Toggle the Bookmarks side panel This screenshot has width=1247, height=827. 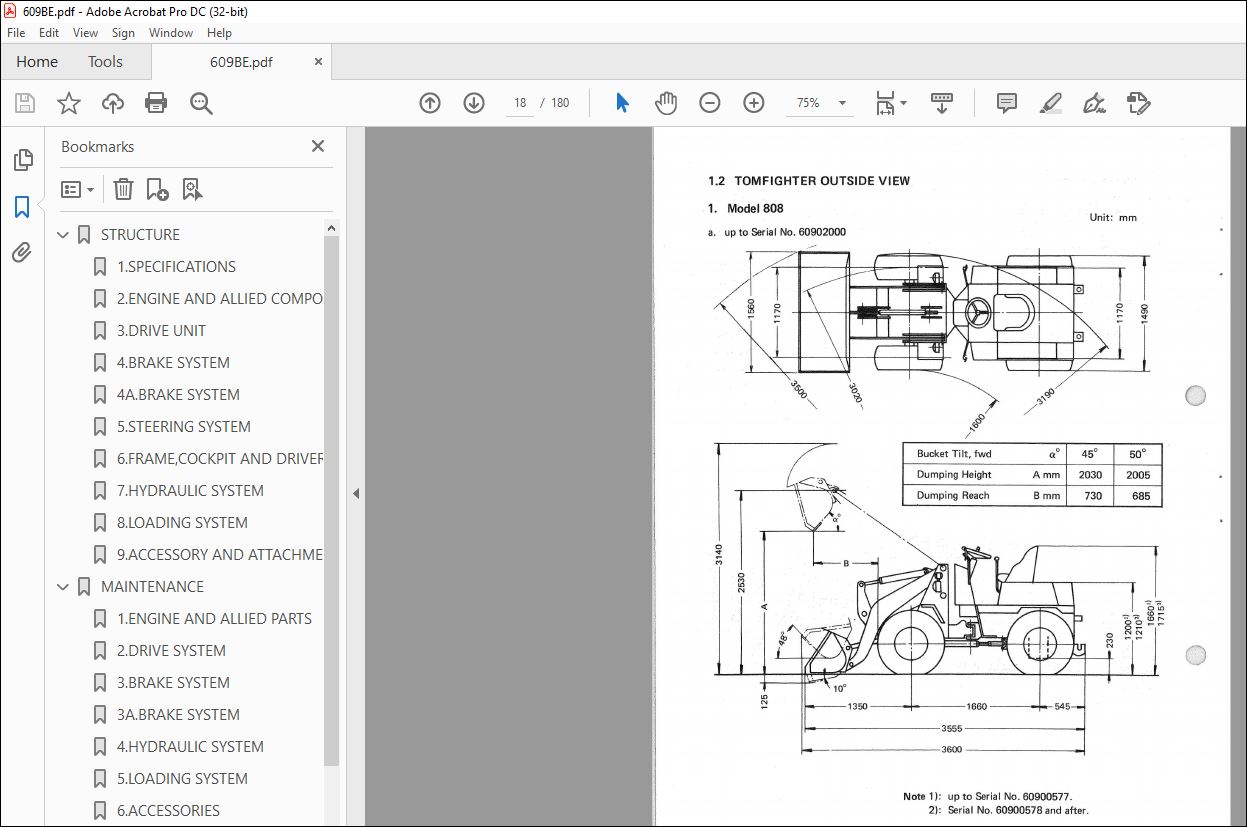[x=22, y=207]
